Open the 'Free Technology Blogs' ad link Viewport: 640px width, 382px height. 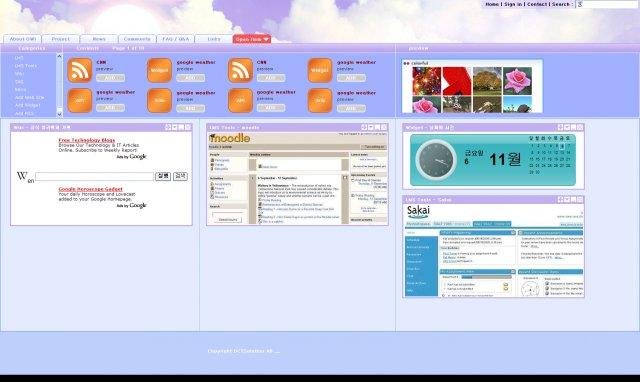click(87, 140)
